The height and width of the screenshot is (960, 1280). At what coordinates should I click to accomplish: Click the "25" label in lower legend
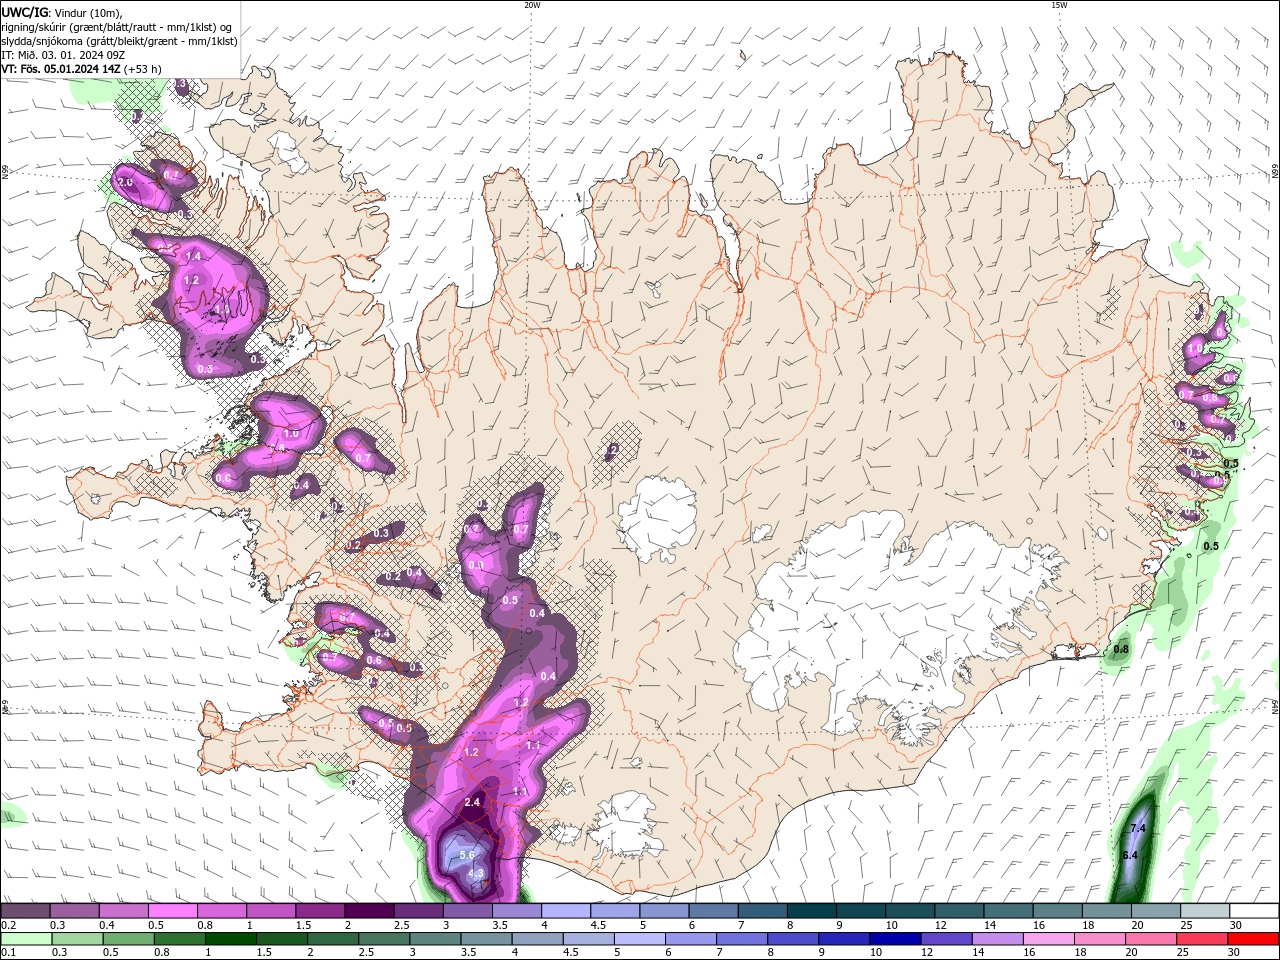pyautogui.click(x=1183, y=953)
